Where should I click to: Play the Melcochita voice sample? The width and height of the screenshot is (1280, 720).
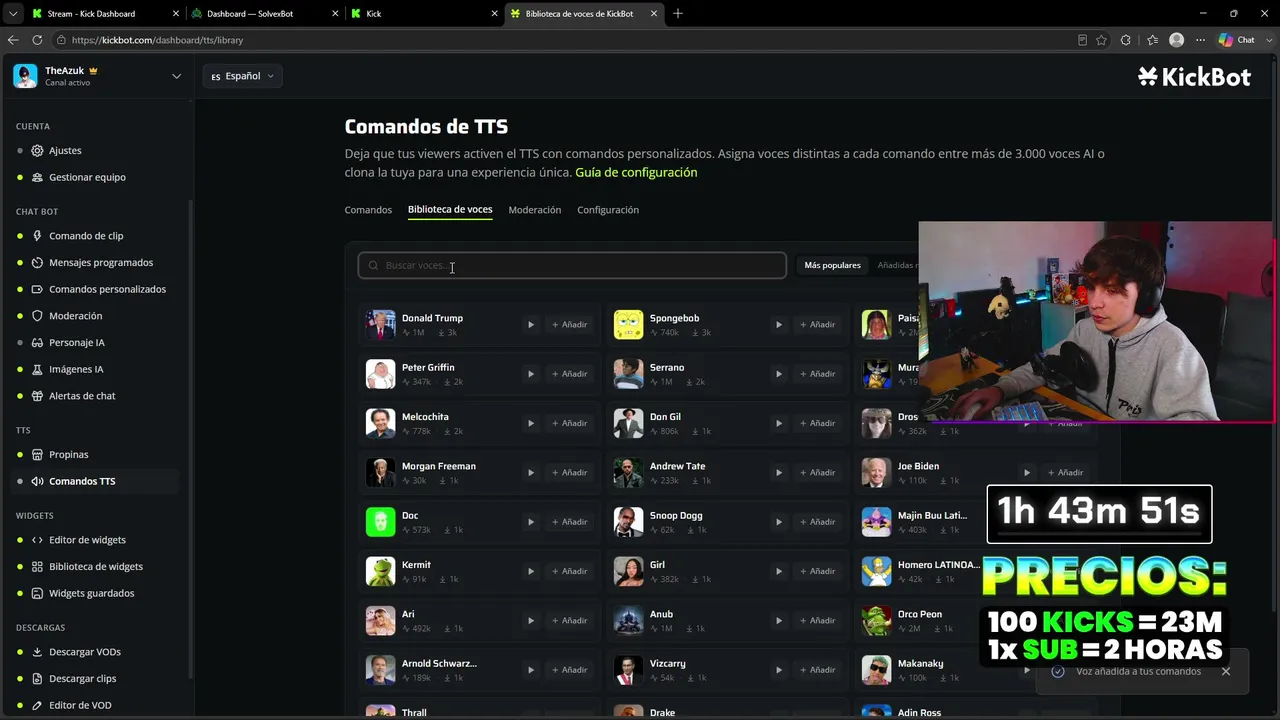pyautogui.click(x=531, y=423)
